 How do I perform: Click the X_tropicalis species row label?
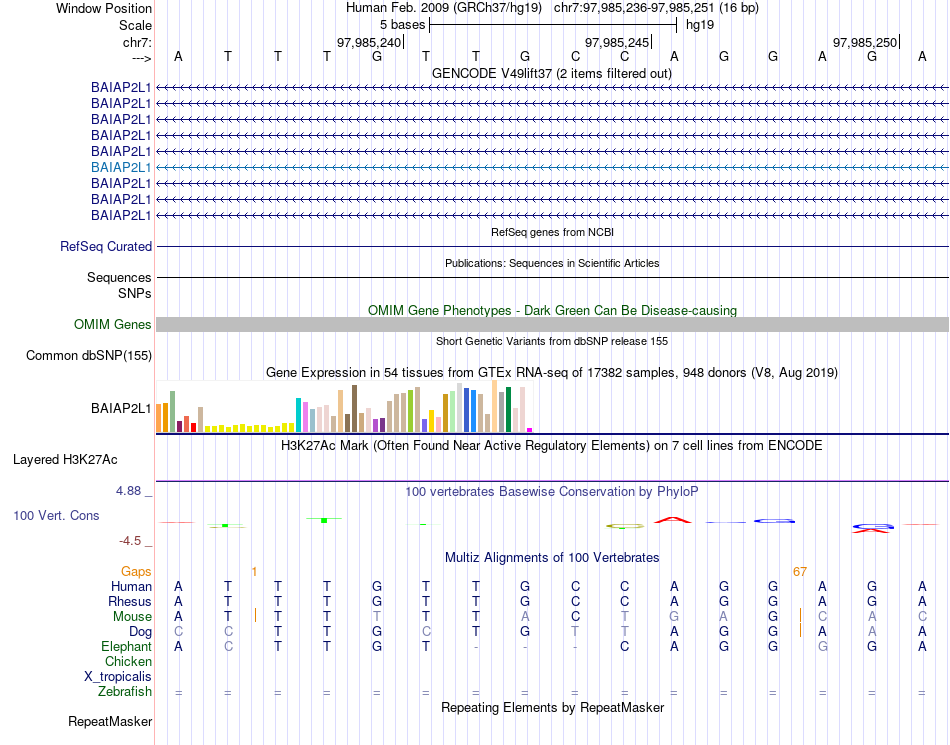[118, 677]
